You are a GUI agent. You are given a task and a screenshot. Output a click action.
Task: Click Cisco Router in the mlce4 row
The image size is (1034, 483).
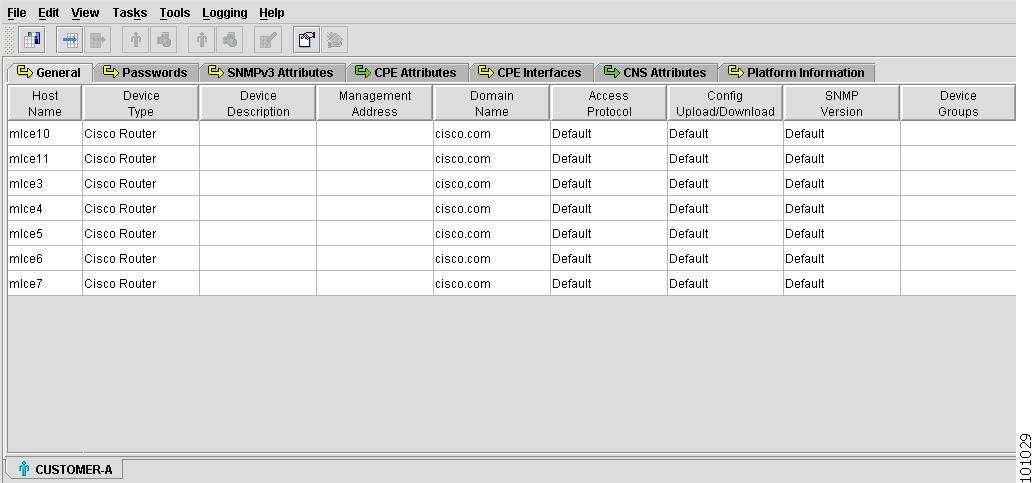click(140, 209)
